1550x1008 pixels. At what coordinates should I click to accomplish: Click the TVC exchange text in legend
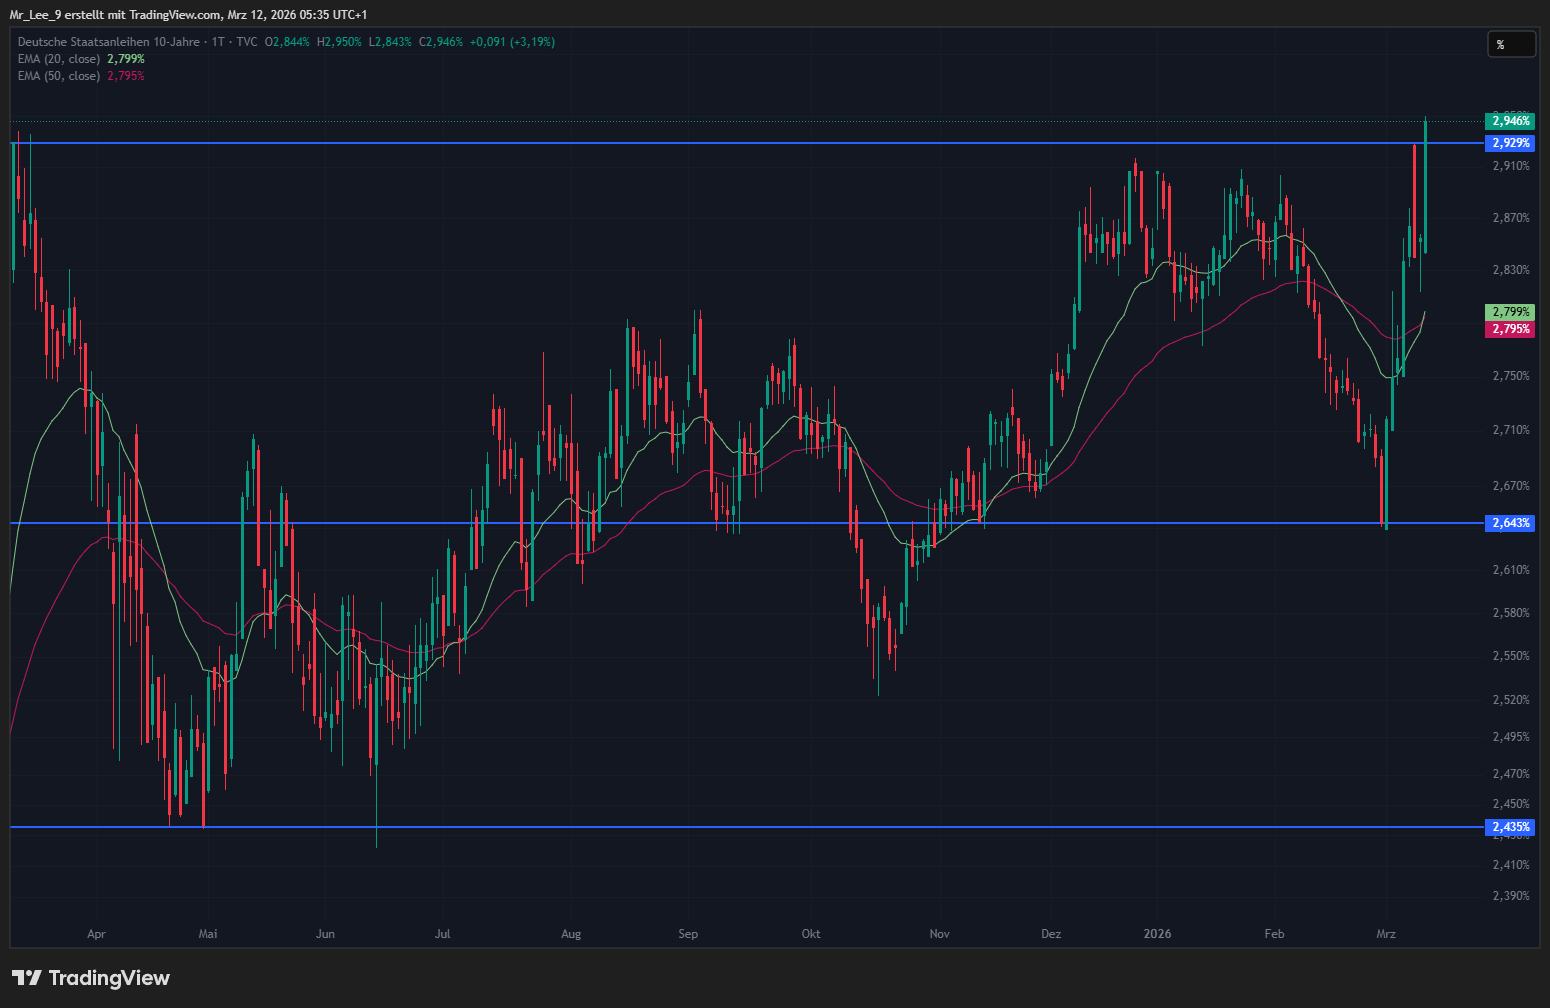pos(247,42)
